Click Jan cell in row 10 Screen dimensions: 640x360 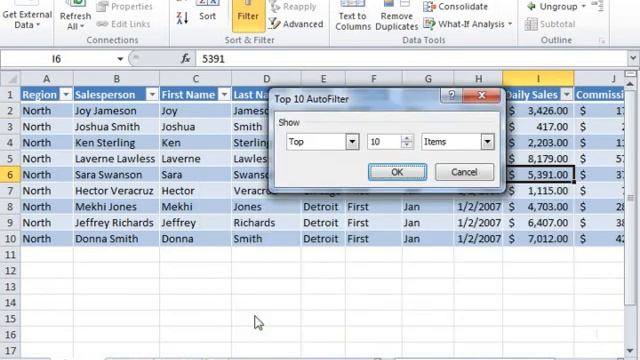tap(428, 239)
